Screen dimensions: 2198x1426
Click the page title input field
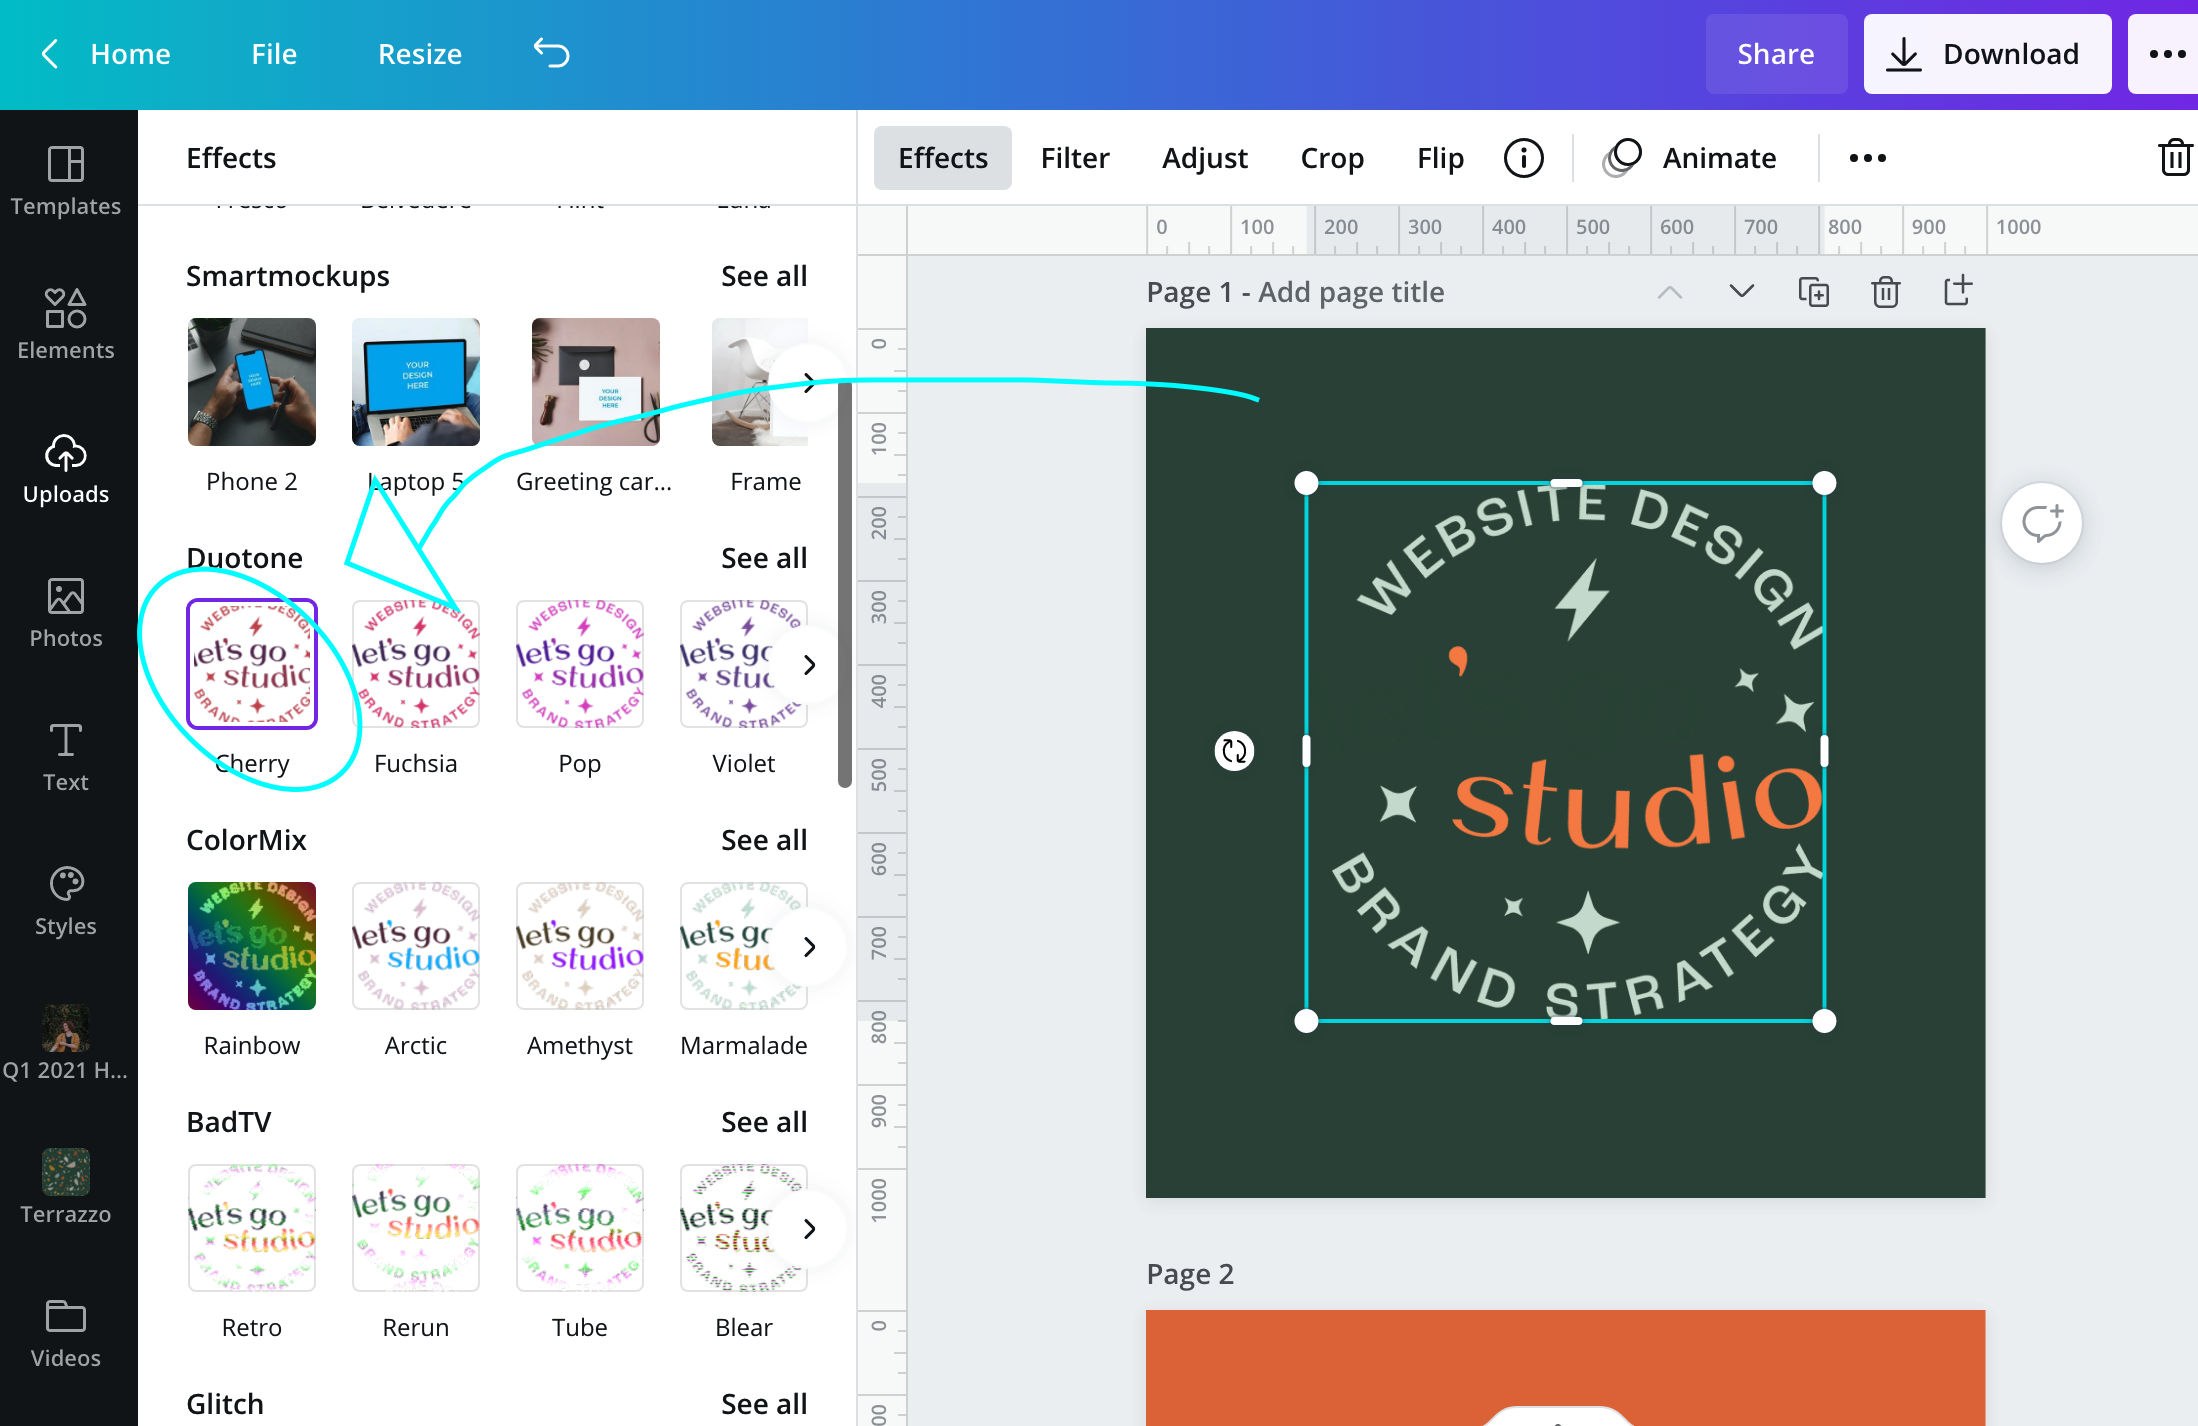click(1350, 292)
